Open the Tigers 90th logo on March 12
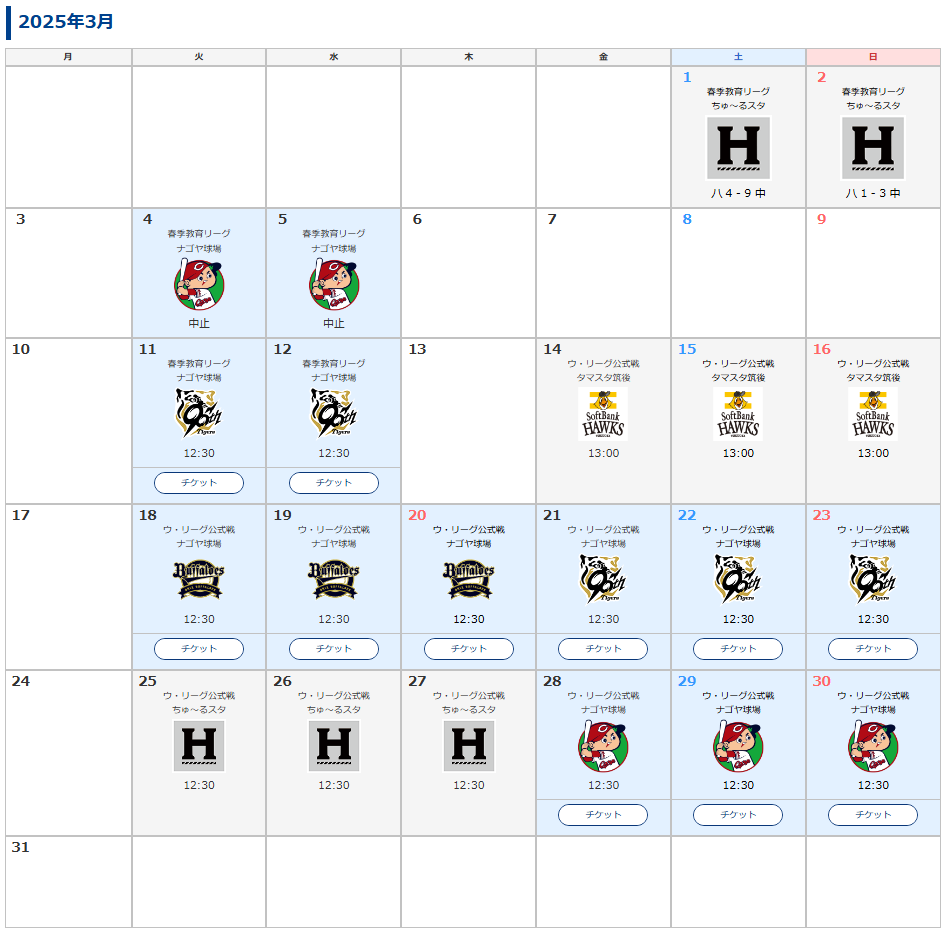This screenshot has width=945, height=933. coord(334,413)
